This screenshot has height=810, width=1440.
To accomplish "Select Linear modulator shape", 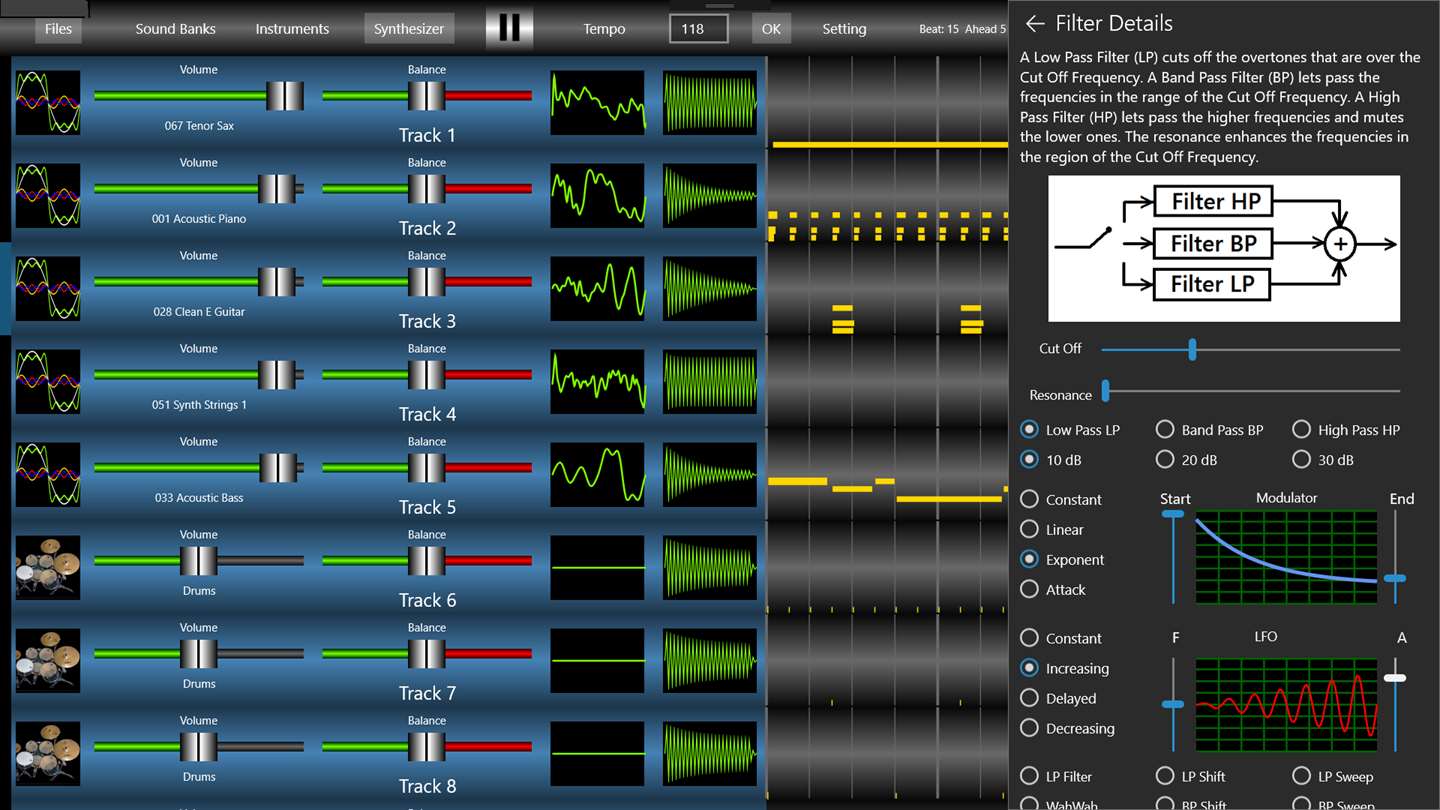I will click(1052, 530).
